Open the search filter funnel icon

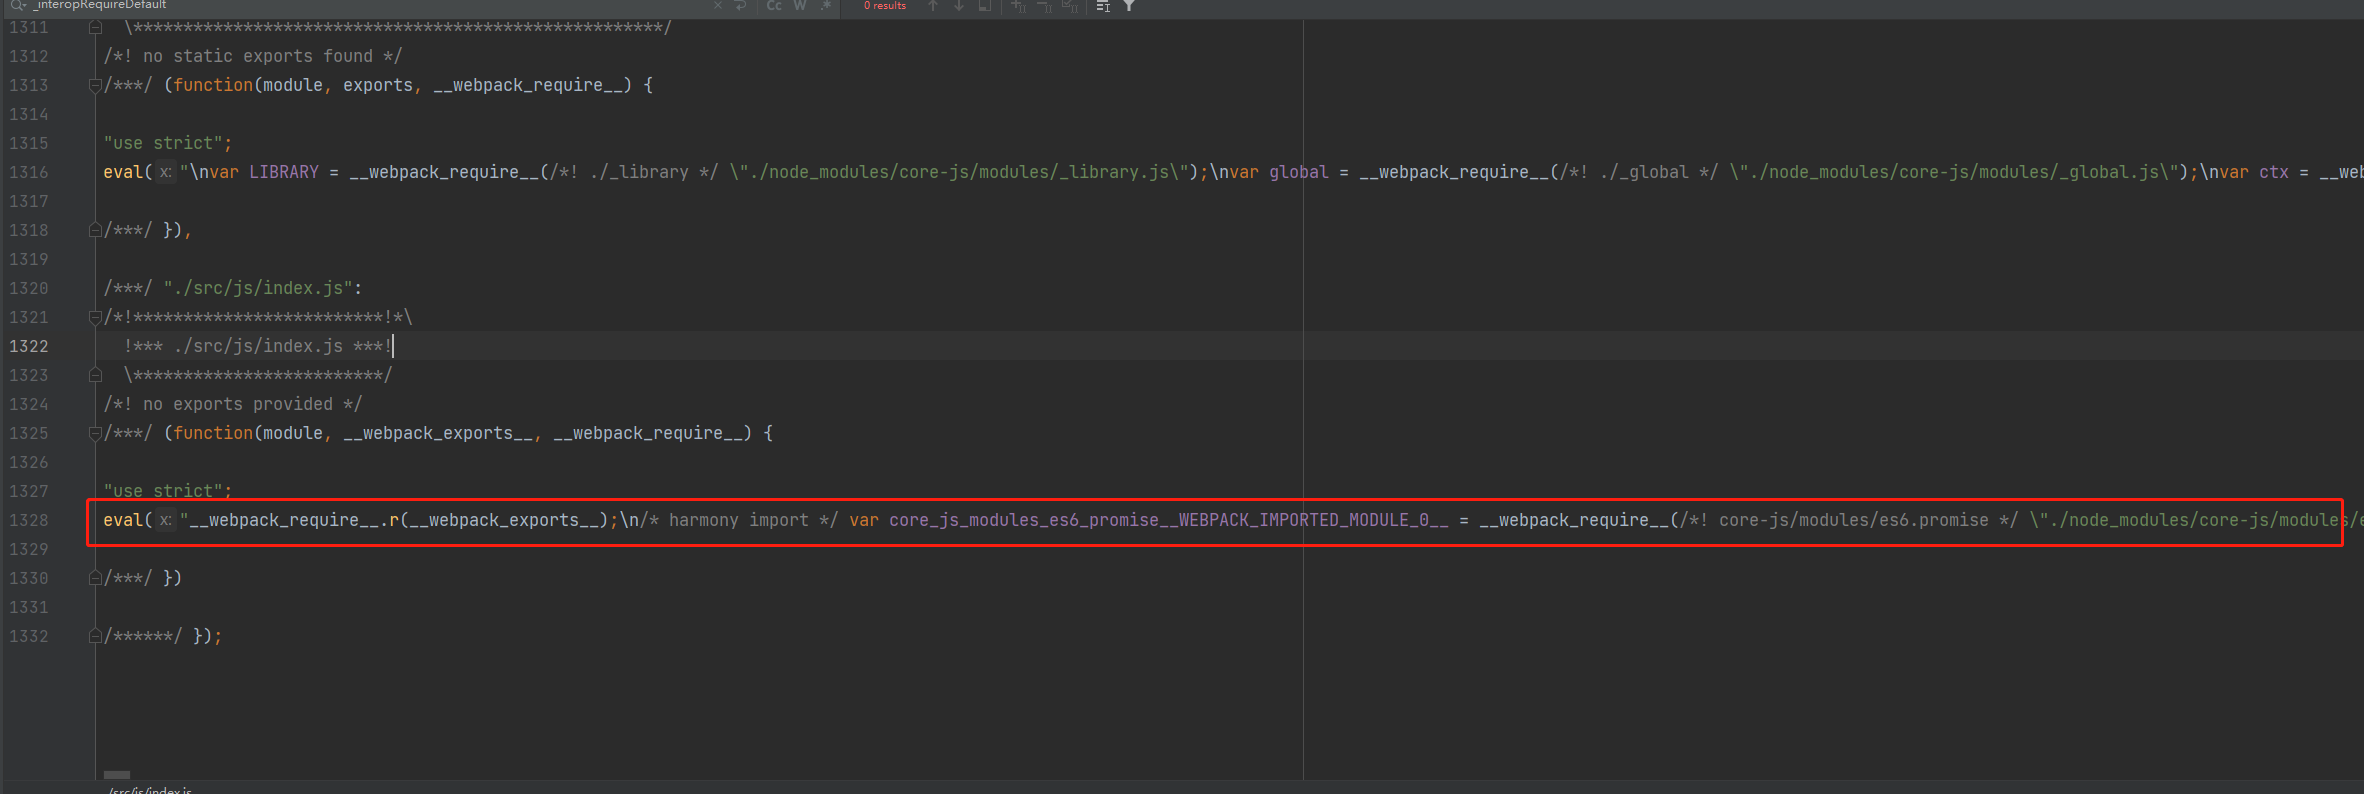tap(1129, 5)
